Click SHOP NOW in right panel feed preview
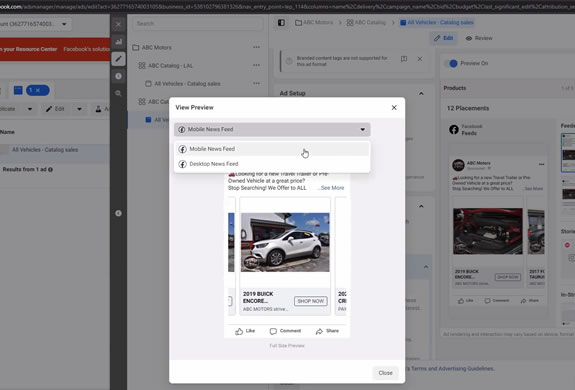Image resolution: width=575 pixels, height=390 pixels. [x=507, y=277]
